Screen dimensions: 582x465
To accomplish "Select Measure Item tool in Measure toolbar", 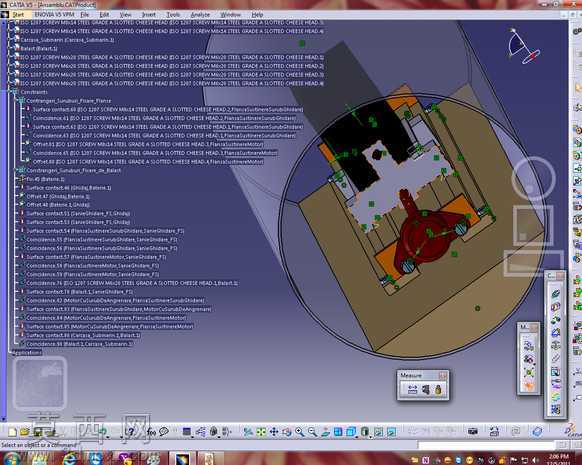I will pos(425,389).
